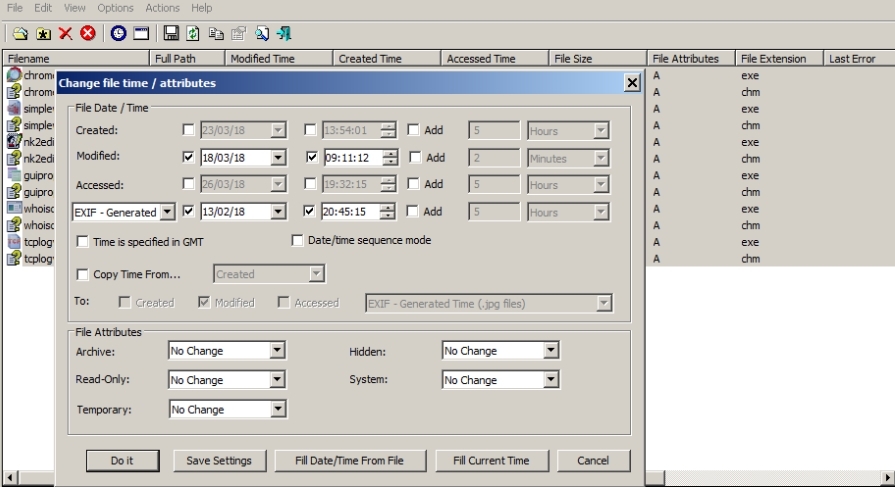This screenshot has height=487, width=895.
Task: Select the first simple file row icon
Action: [x=14, y=108]
